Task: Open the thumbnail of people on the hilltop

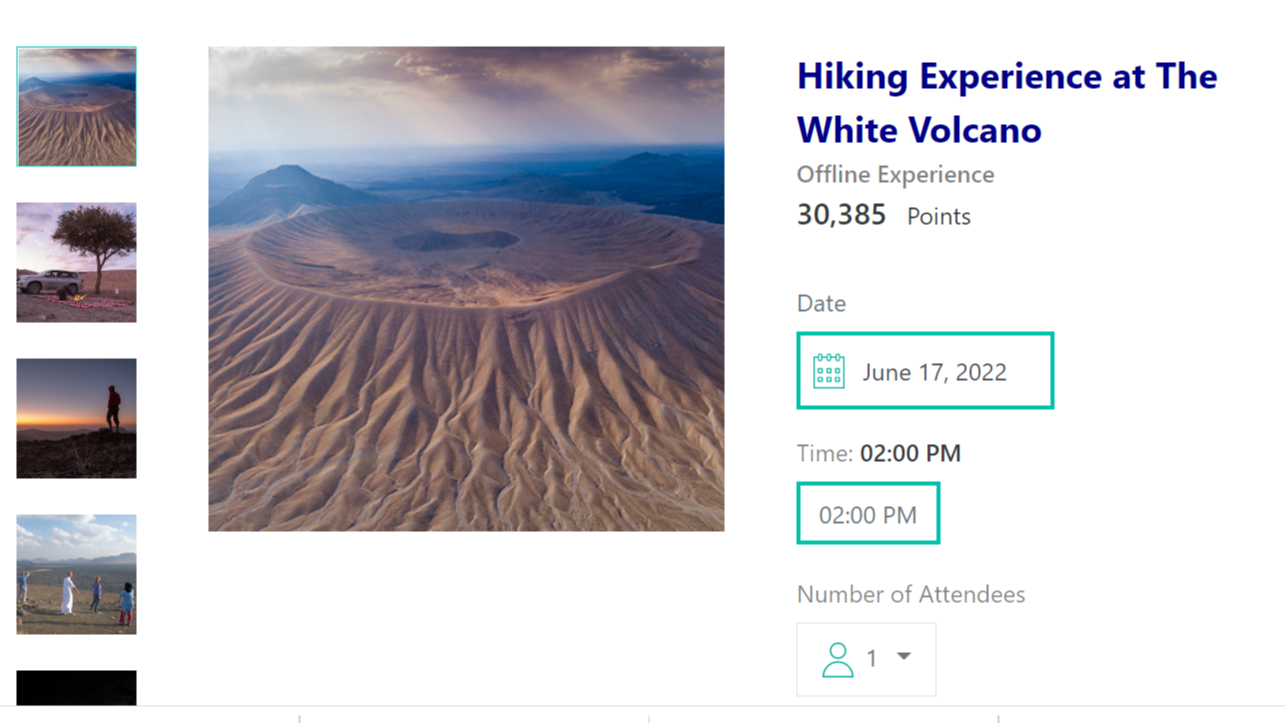Action: tap(76, 574)
